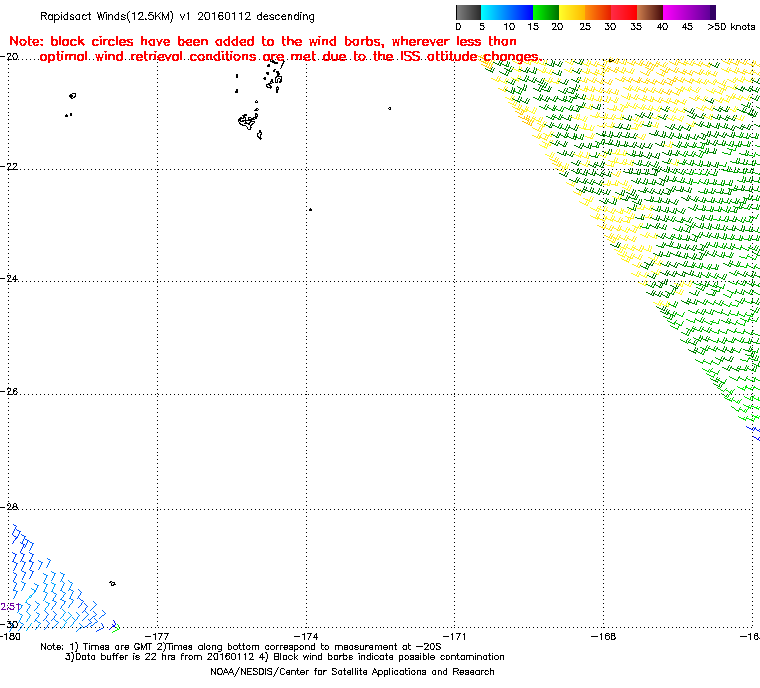The height and width of the screenshot is (688, 760).
Task: Click the cyan-blue 5-15 knots color segment
Action: tap(507, 12)
